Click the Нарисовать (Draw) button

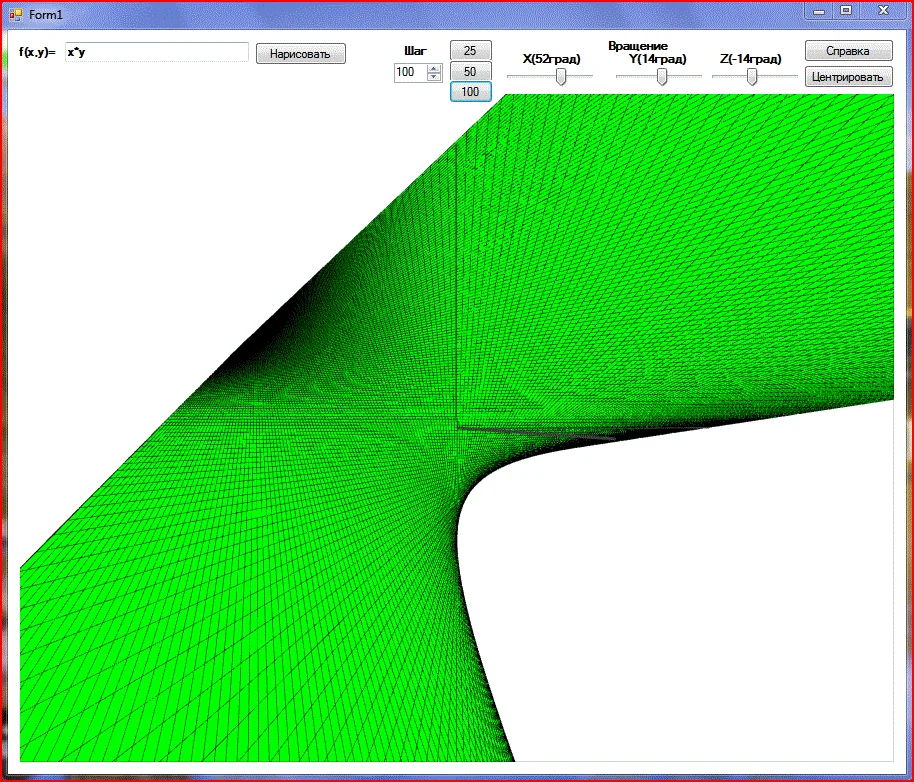[301, 54]
